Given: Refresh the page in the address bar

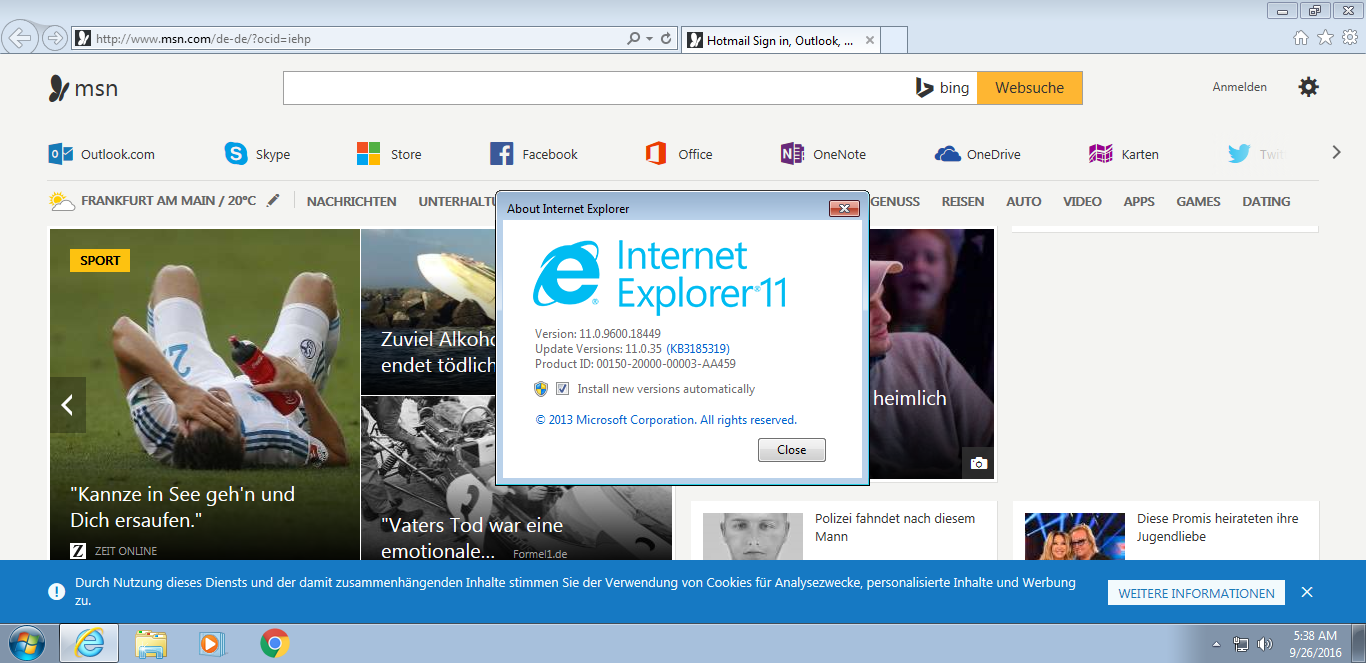Looking at the screenshot, I should coord(666,39).
